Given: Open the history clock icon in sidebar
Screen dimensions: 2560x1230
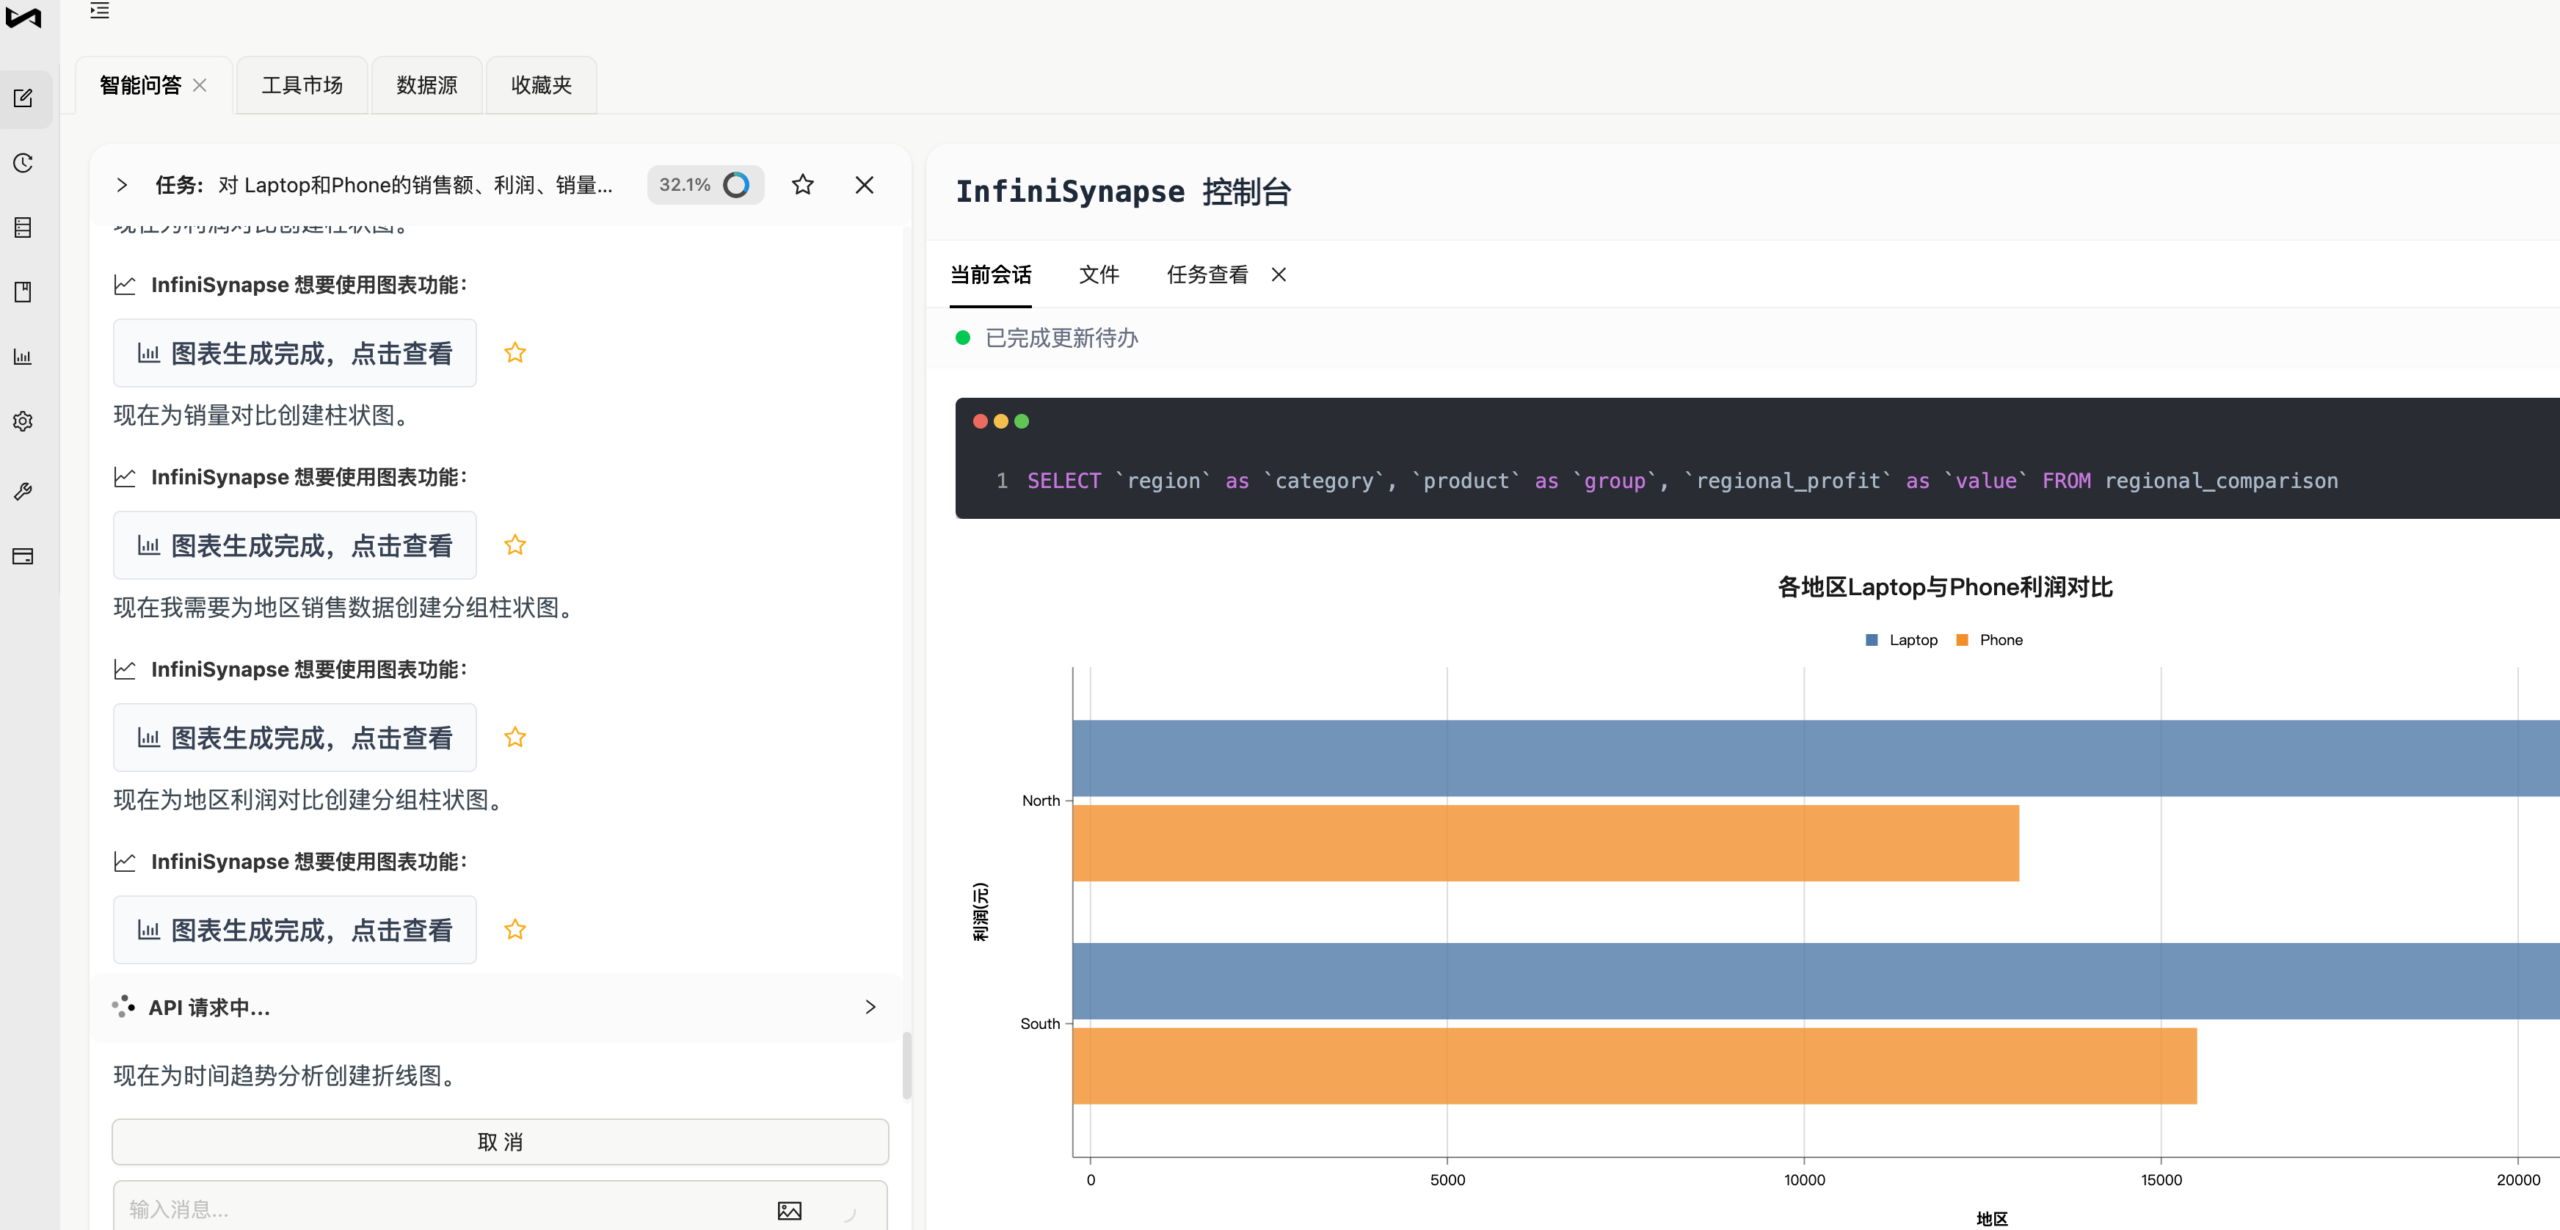Looking at the screenshot, I should (23, 163).
